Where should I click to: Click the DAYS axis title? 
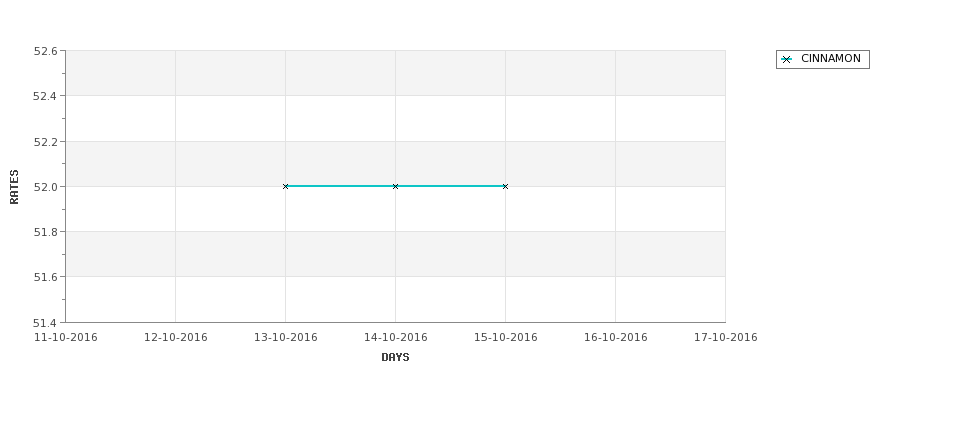pos(395,357)
